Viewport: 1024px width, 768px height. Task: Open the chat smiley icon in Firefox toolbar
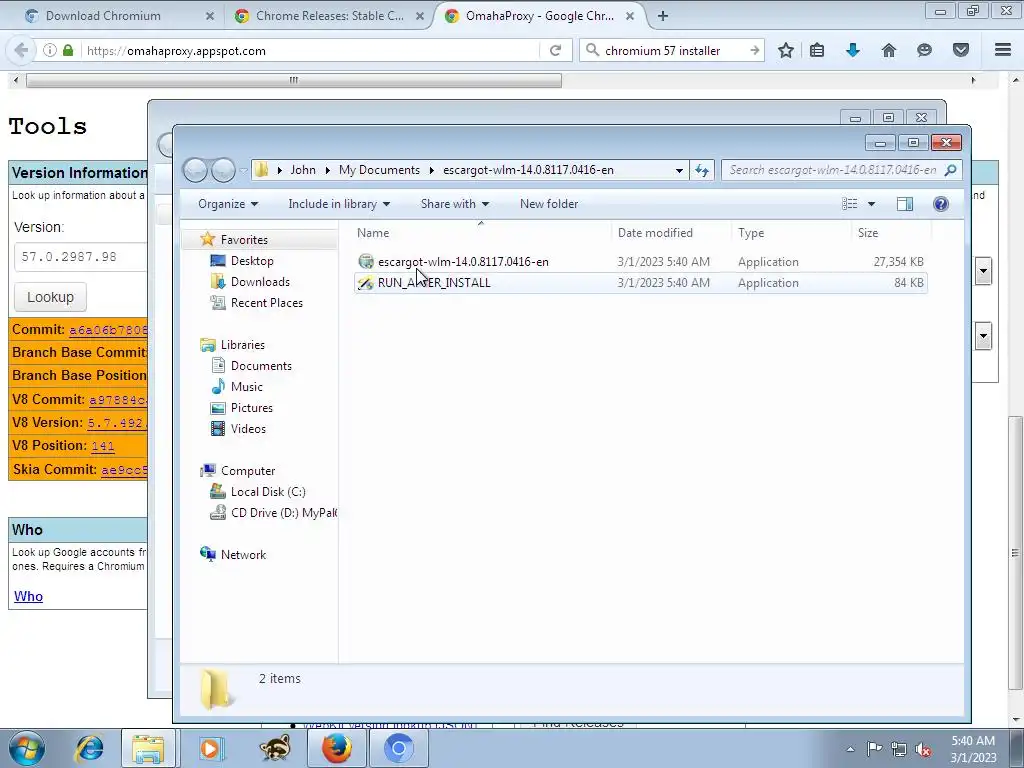[924, 50]
